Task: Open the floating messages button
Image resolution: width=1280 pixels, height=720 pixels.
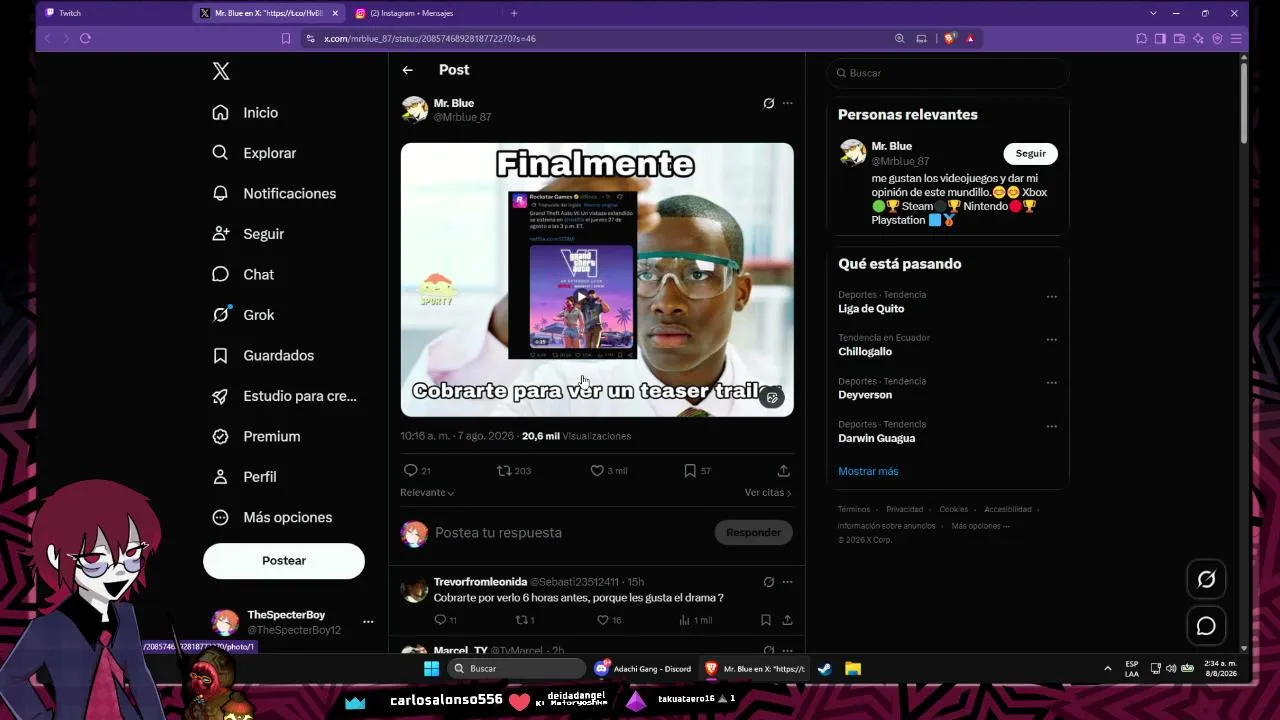Action: (1206, 626)
